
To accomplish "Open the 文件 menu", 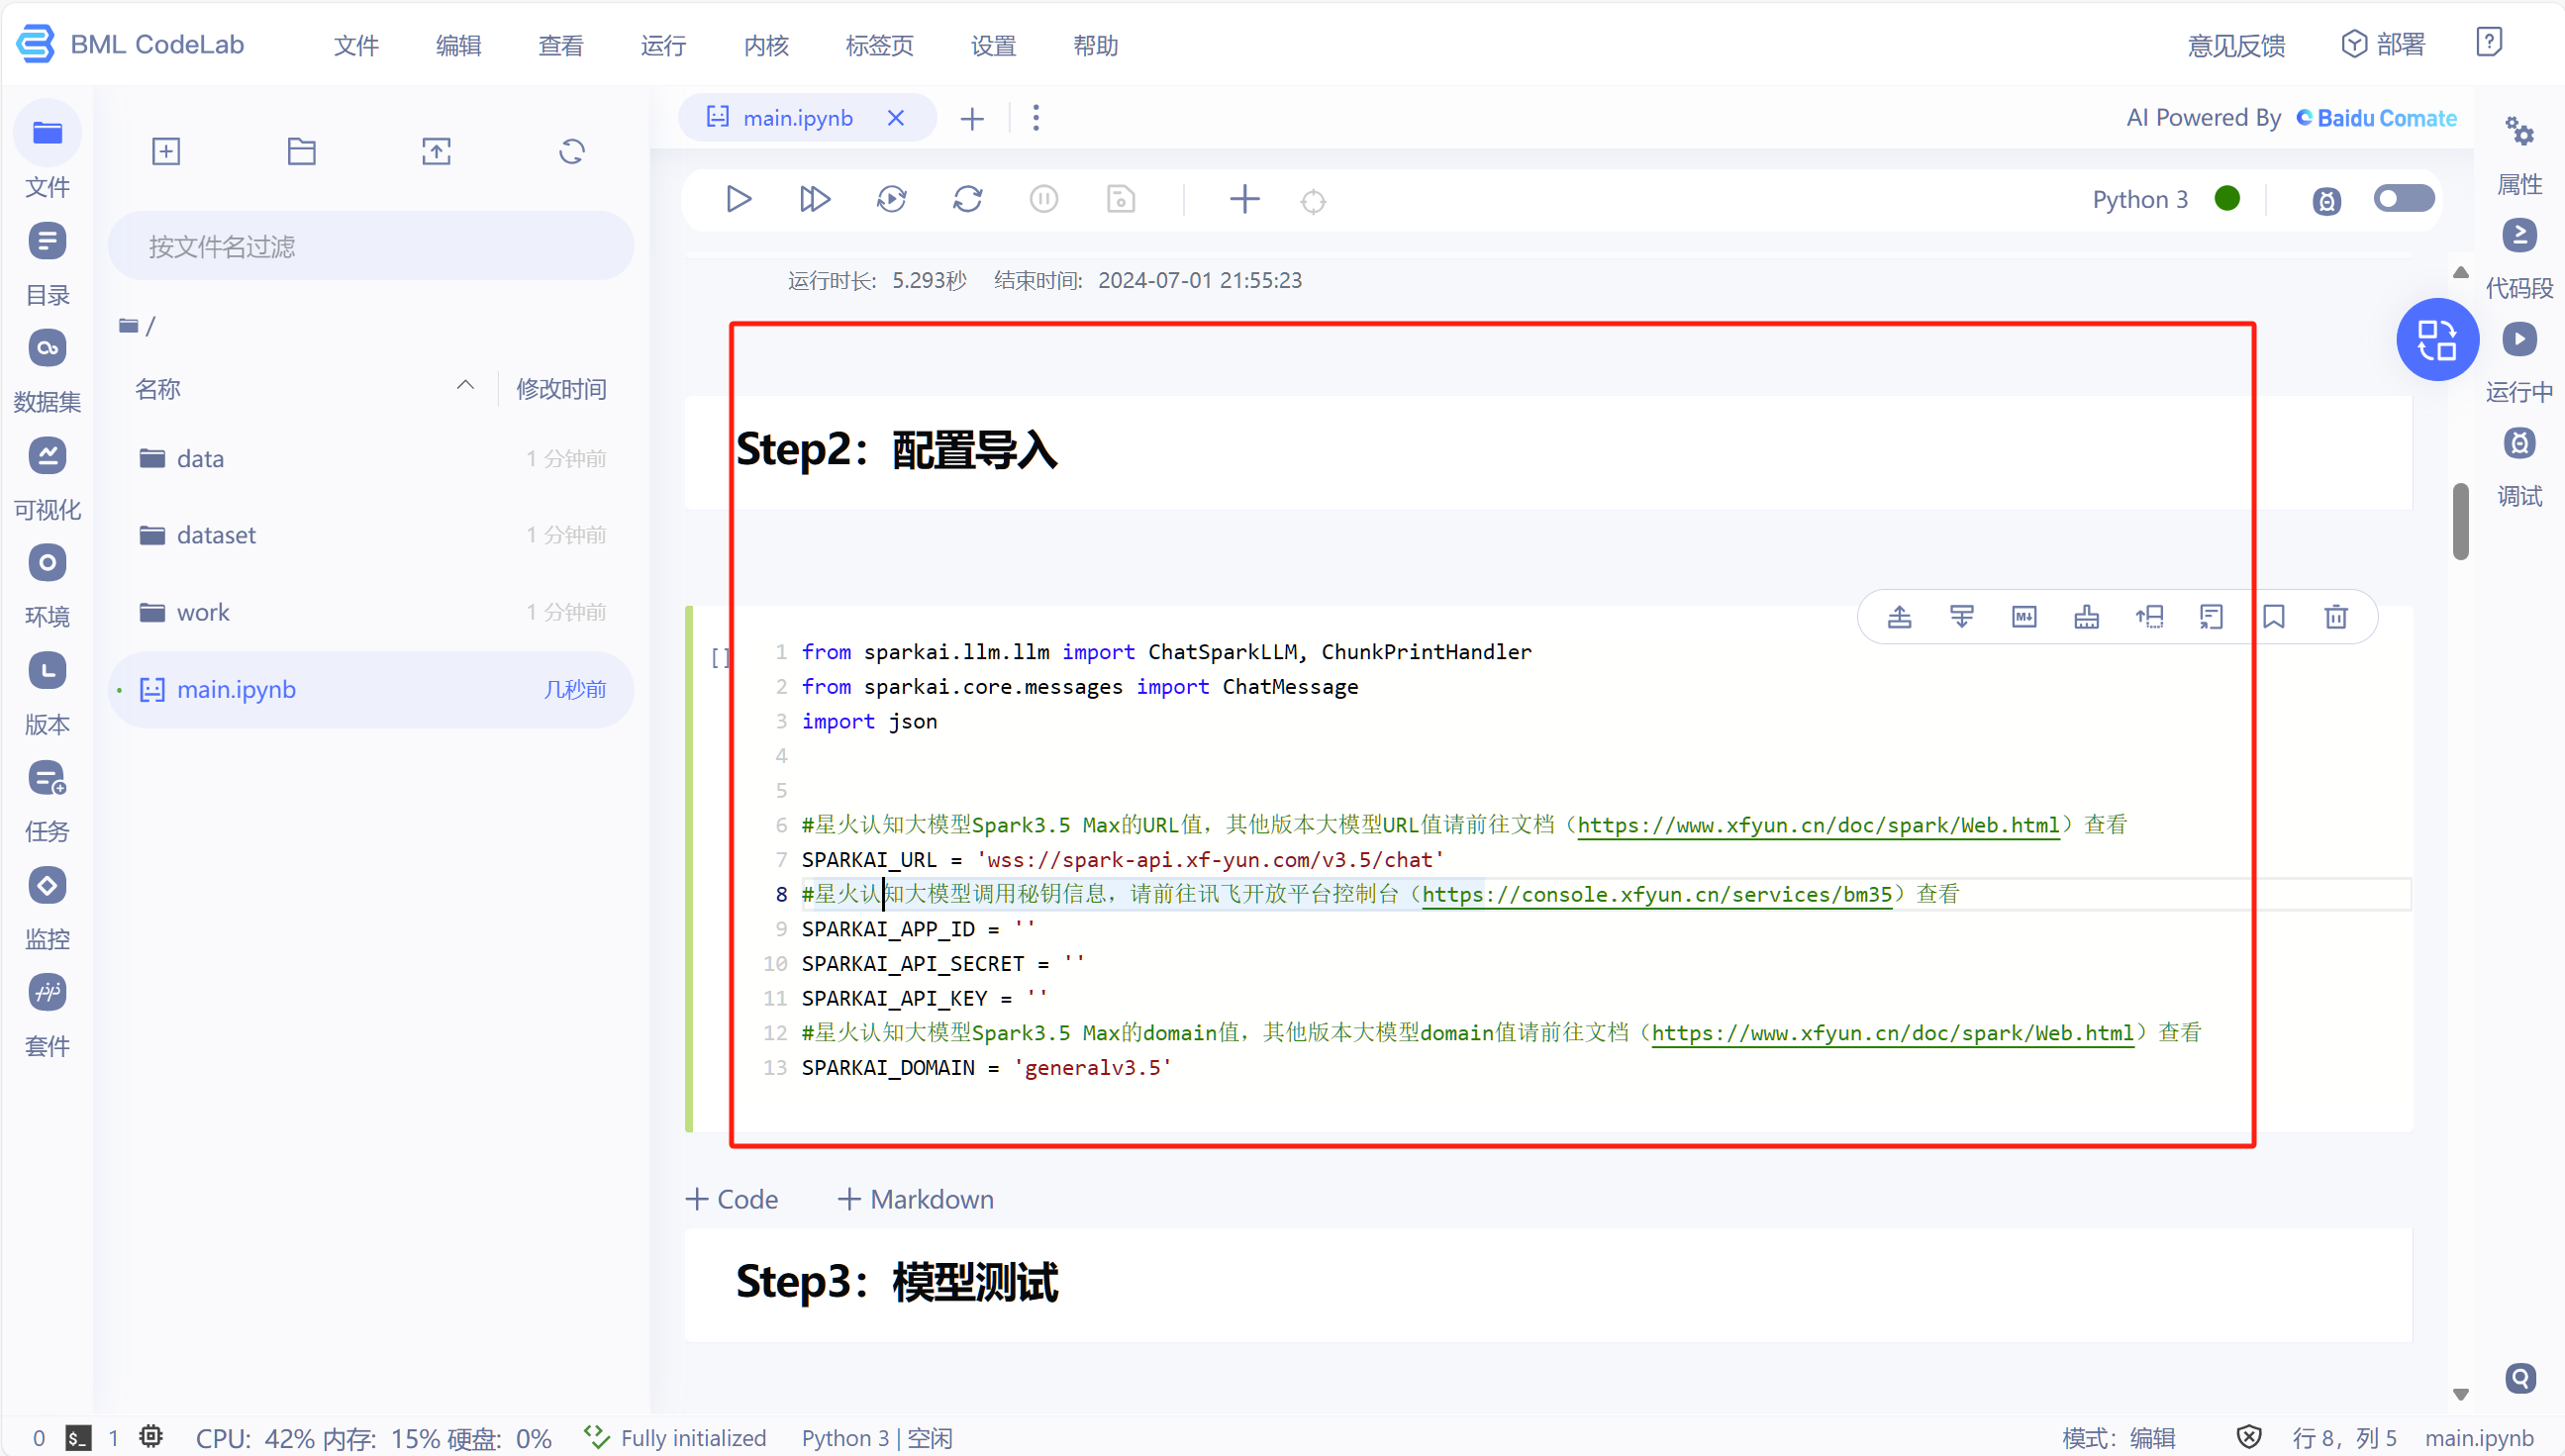I will [356, 45].
